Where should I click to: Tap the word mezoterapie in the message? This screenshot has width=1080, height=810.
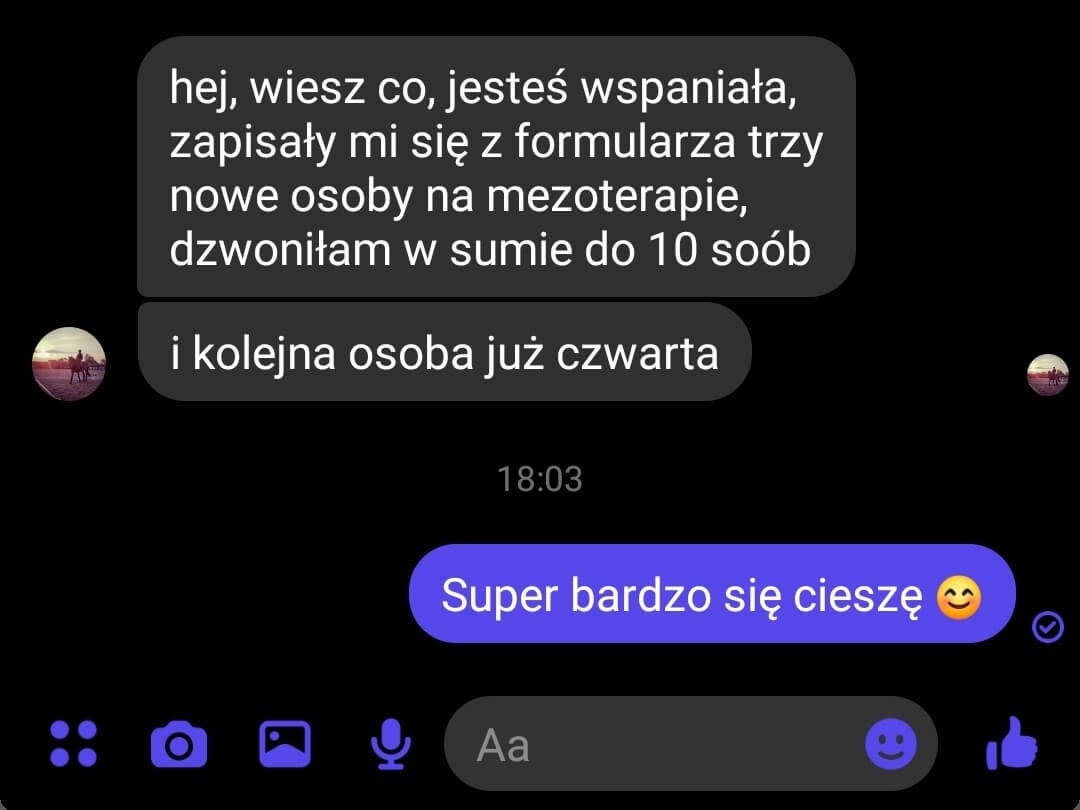(x=616, y=196)
